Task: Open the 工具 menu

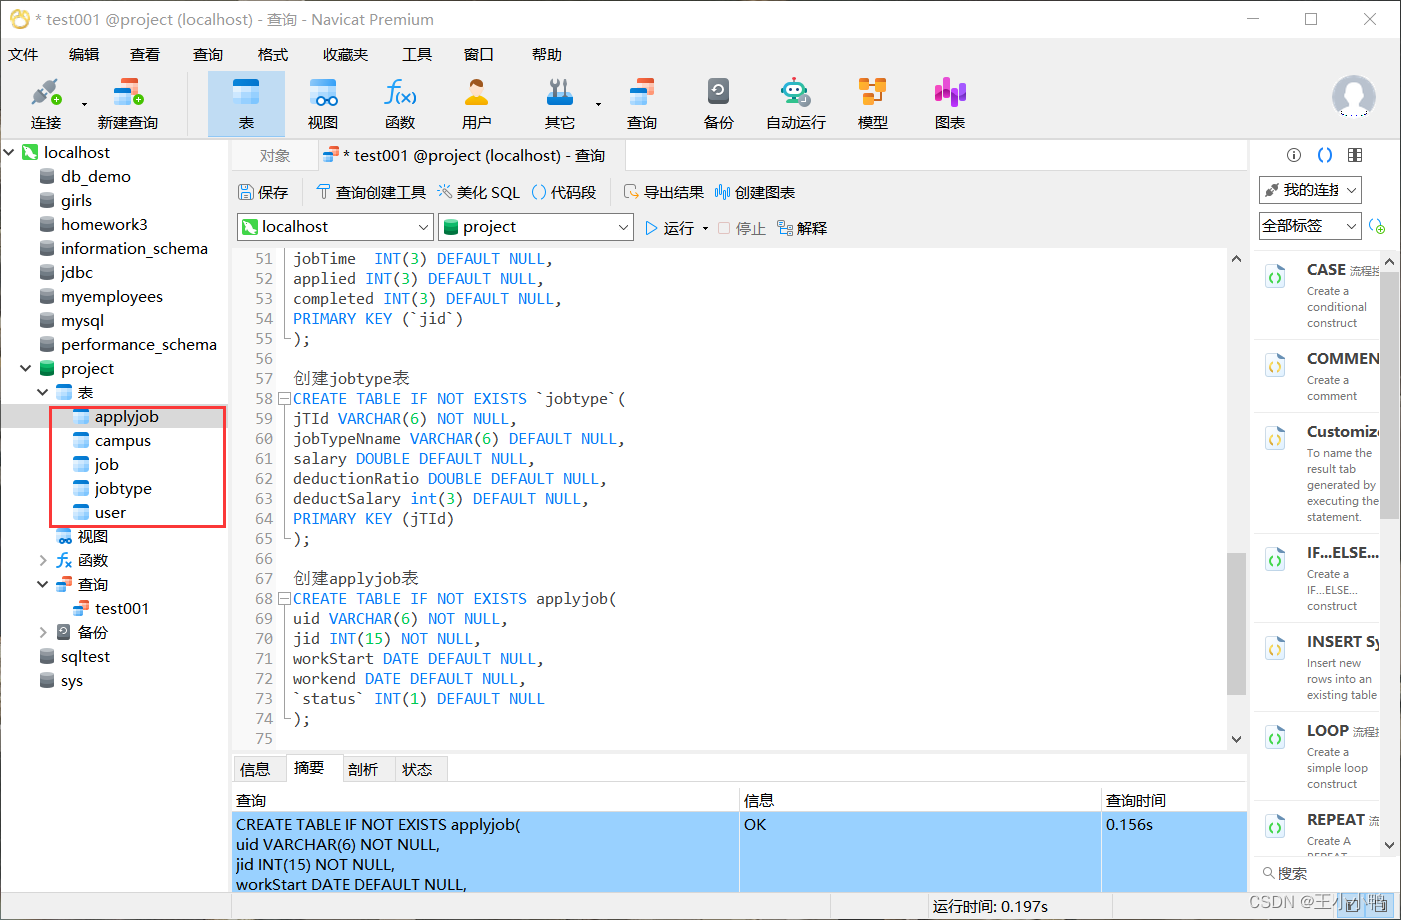Action: (417, 55)
